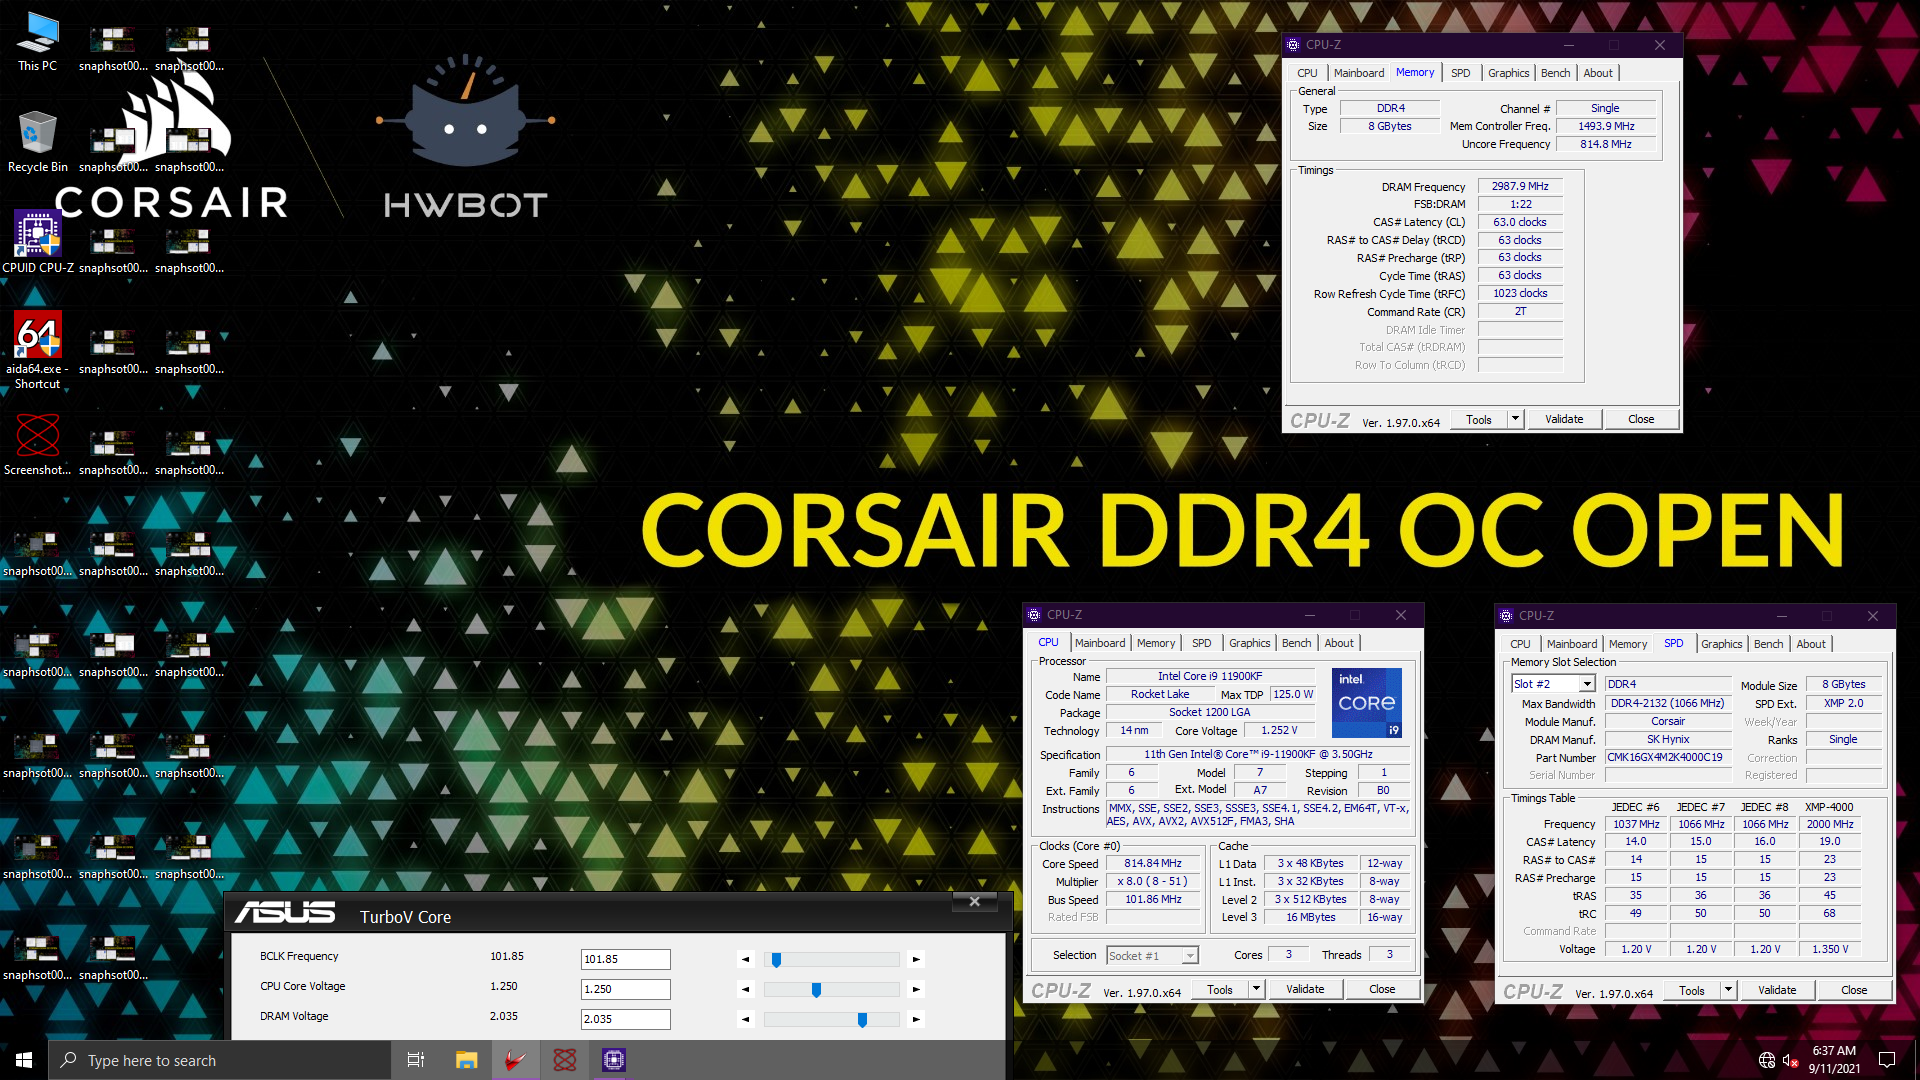Click Close button in Memory CPU-Z window
Image resolution: width=1920 pixels, height=1080 pixels.
click(x=1641, y=419)
